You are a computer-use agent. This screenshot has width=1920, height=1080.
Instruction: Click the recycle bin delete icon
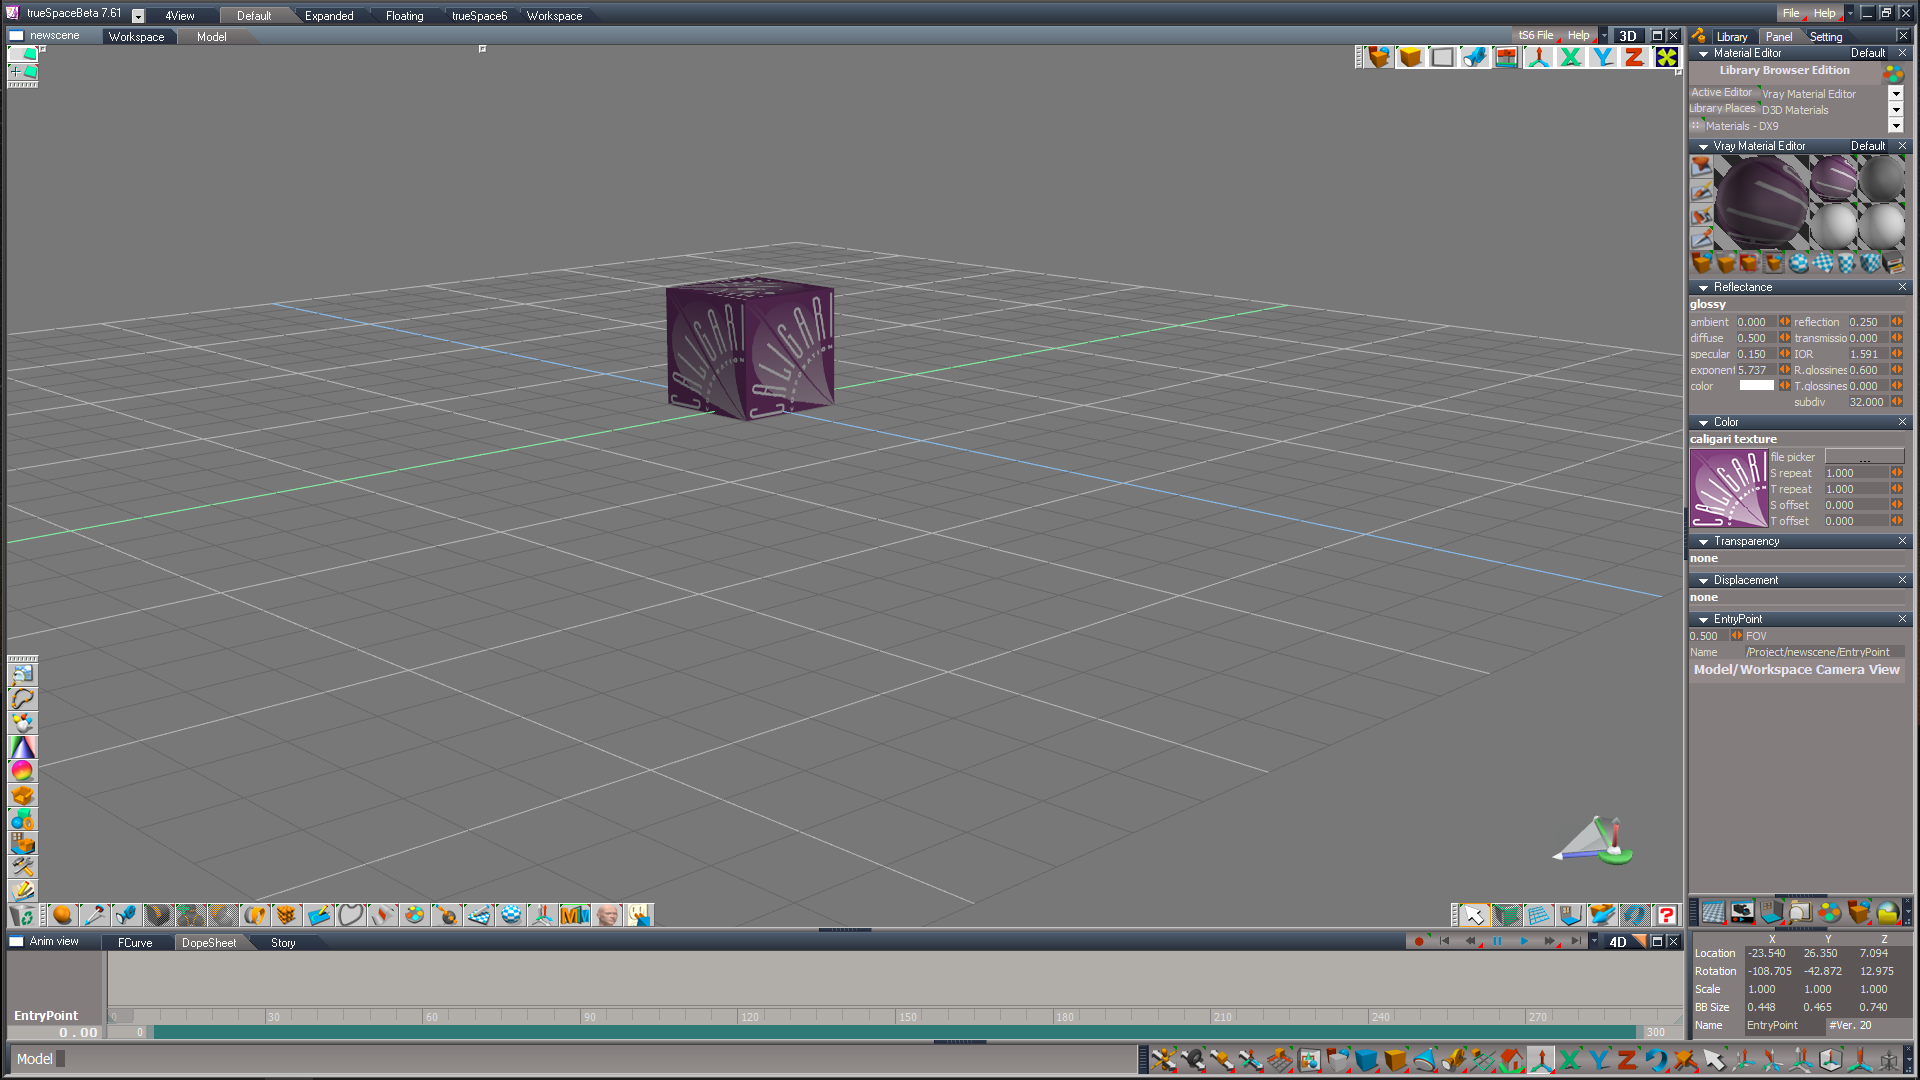point(22,915)
